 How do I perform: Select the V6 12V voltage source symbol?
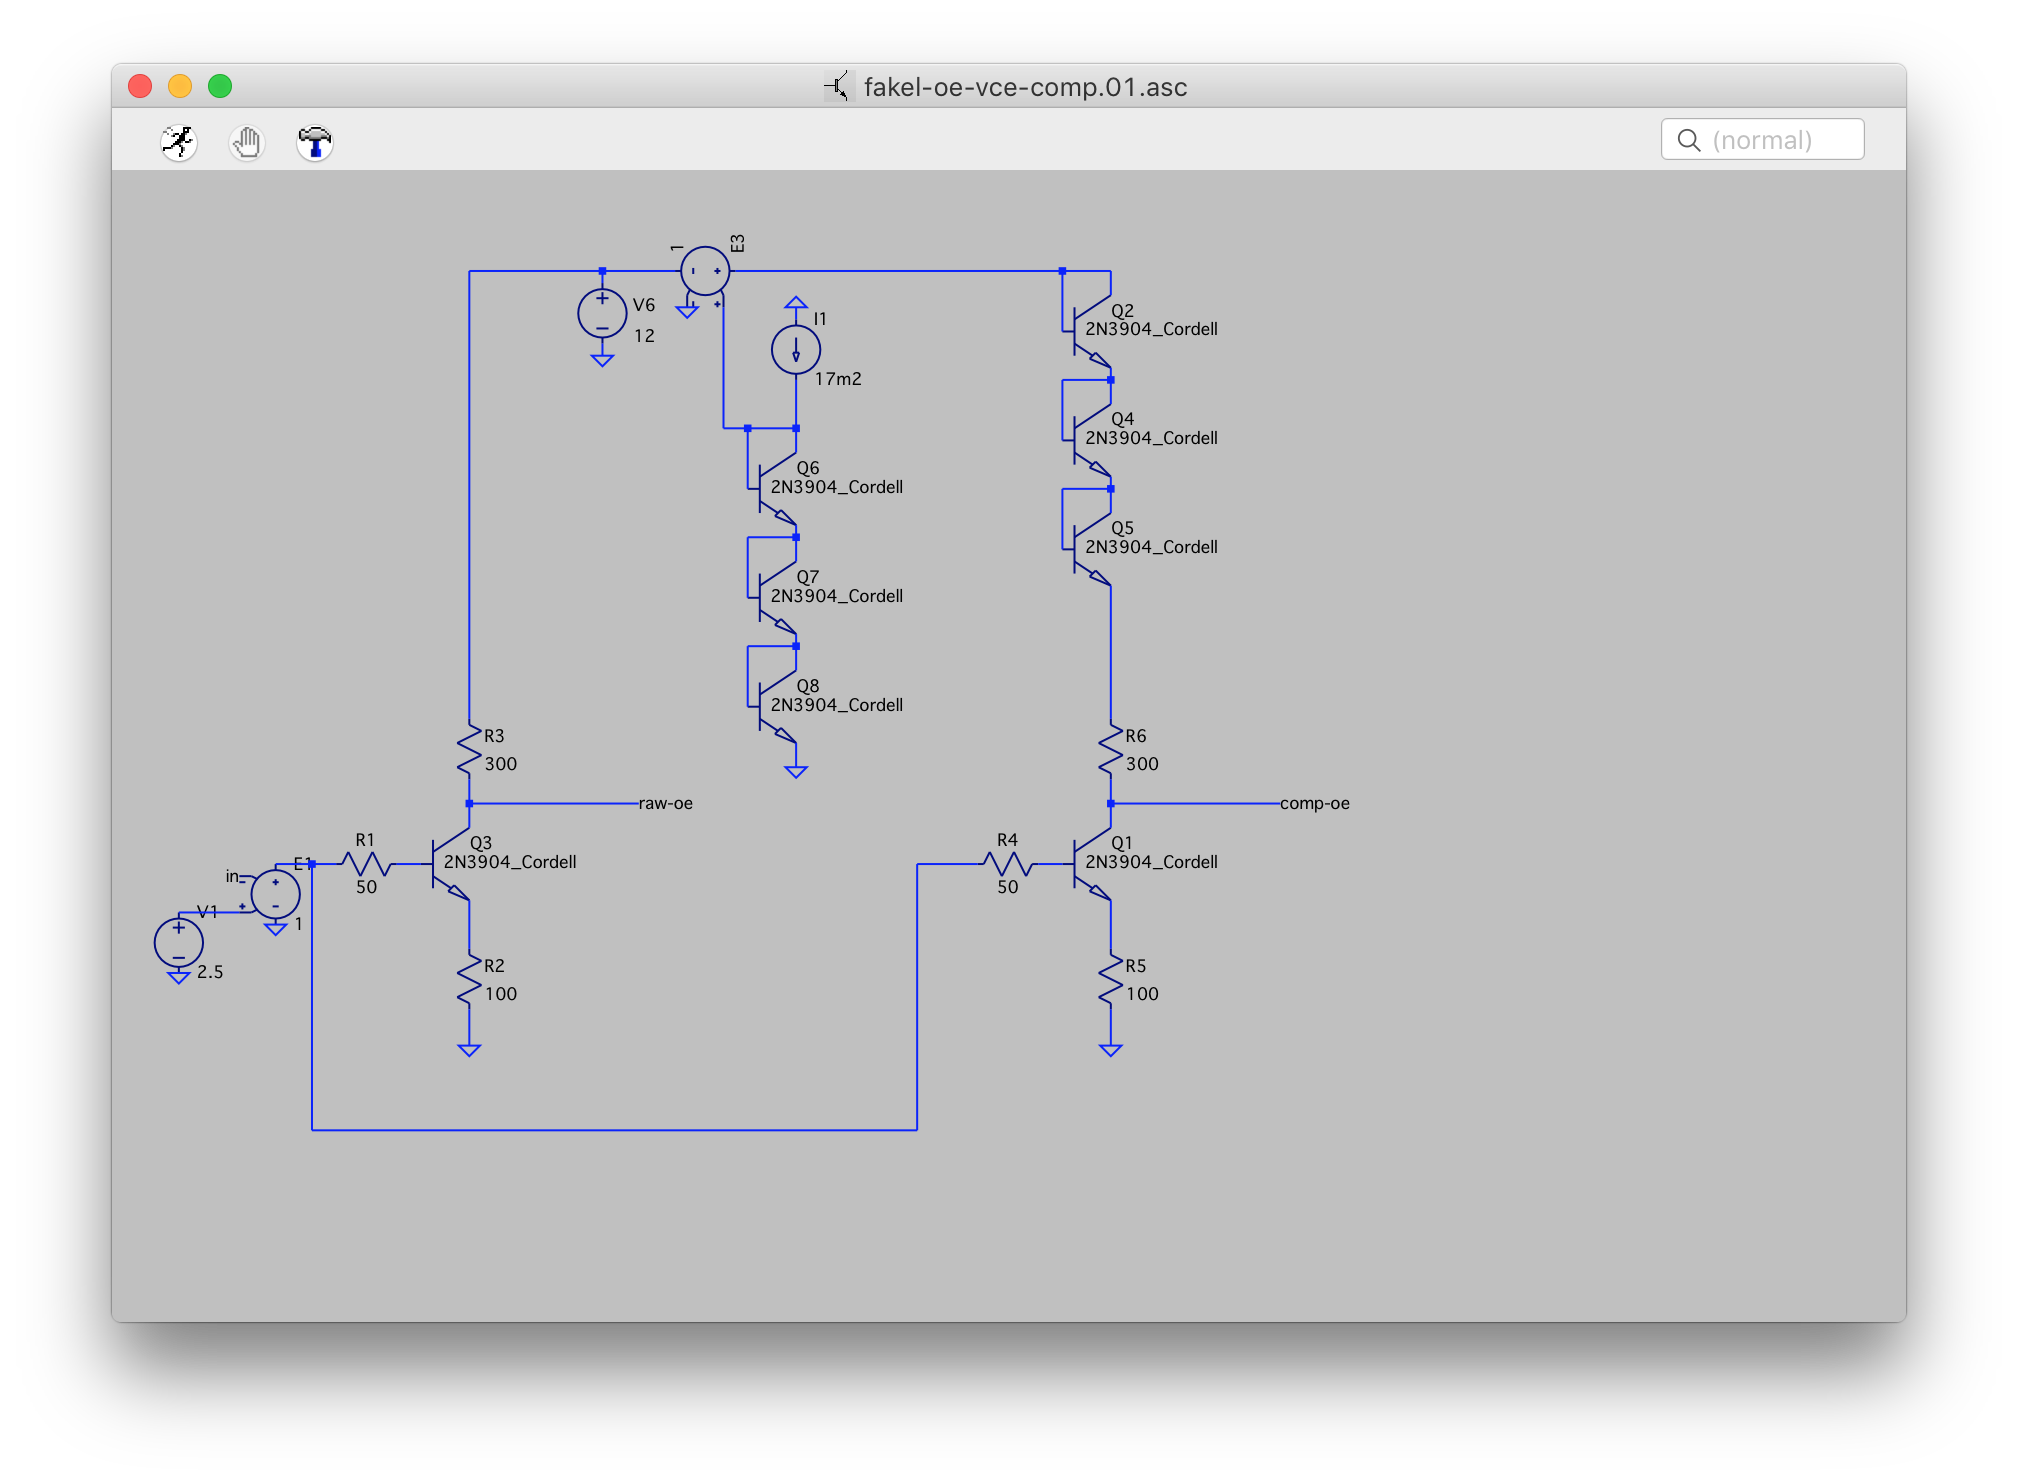[602, 313]
